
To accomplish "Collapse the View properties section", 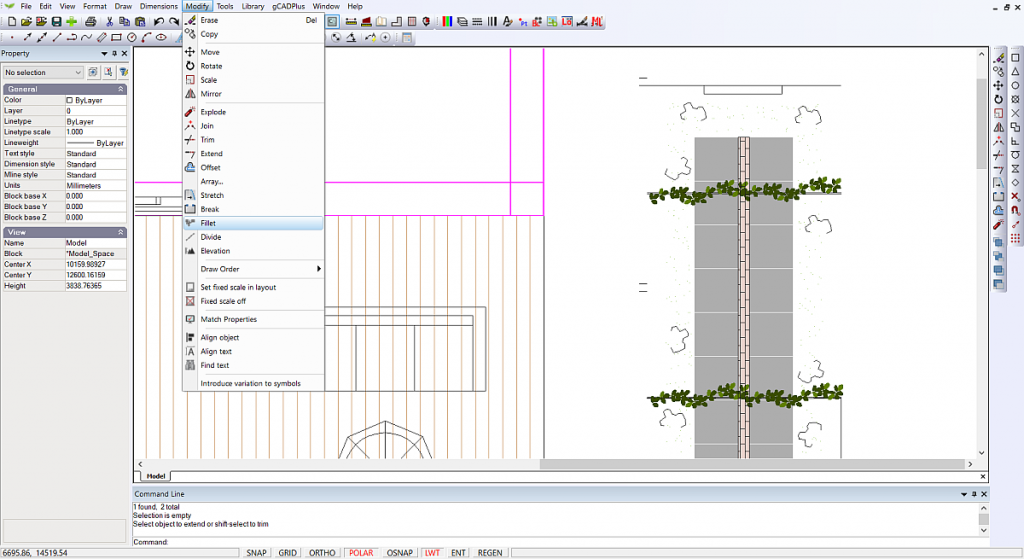I will [121, 232].
